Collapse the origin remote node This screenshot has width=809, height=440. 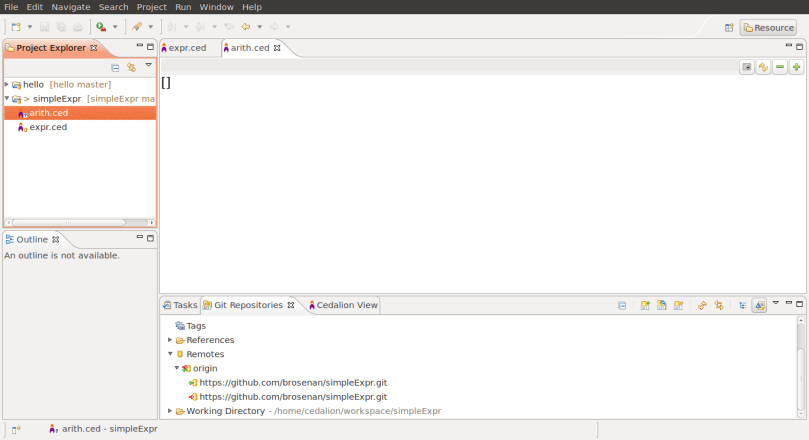(176, 368)
